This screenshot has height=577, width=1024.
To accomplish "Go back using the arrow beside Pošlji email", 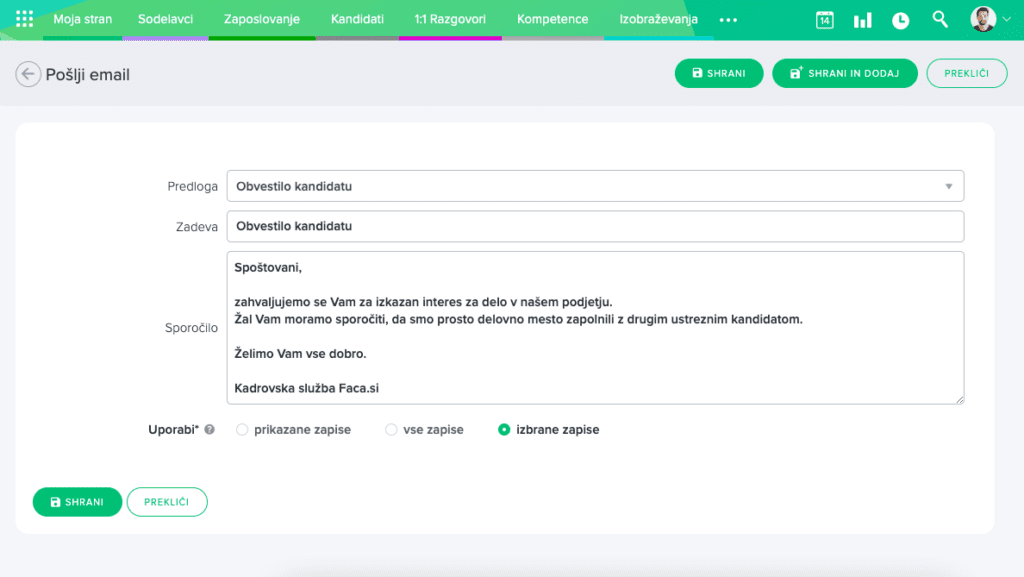I will tap(28, 74).
